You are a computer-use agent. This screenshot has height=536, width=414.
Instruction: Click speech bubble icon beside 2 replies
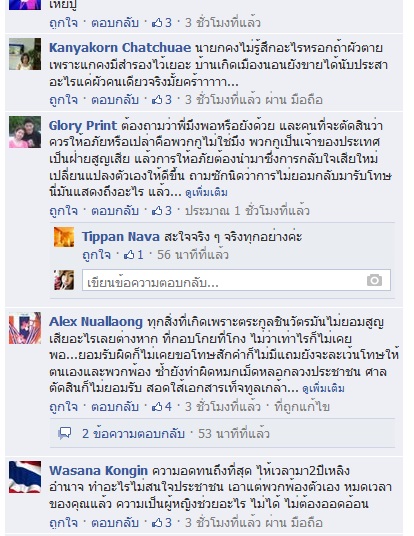(x=65, y=433)
